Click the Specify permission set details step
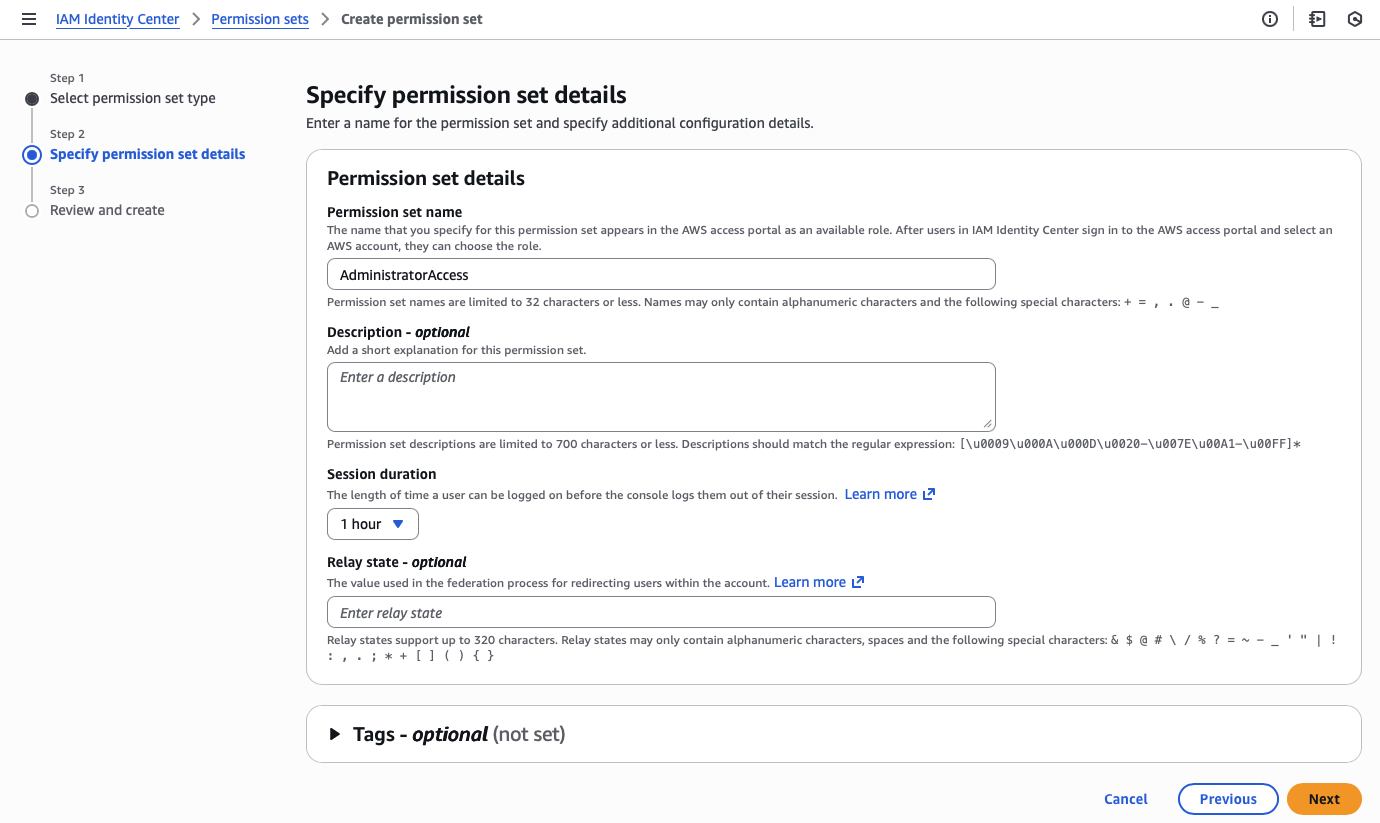 (x=147, y=154)
